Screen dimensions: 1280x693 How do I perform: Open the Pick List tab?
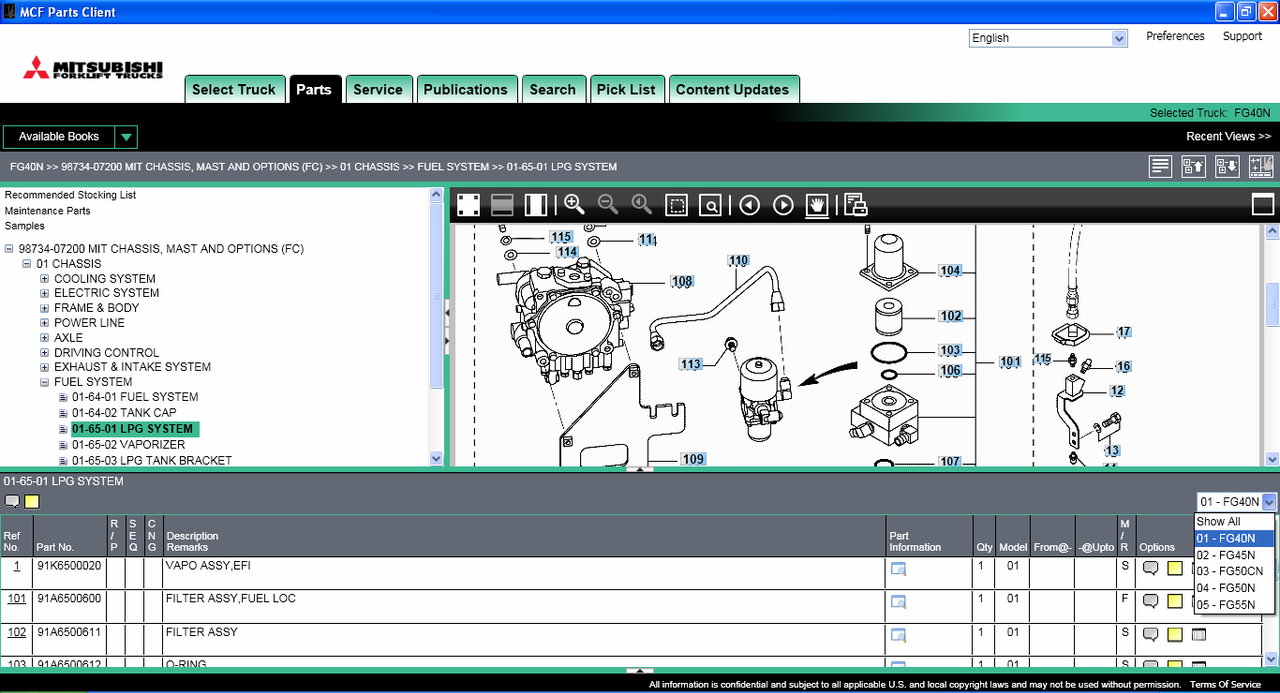(626, 89)
